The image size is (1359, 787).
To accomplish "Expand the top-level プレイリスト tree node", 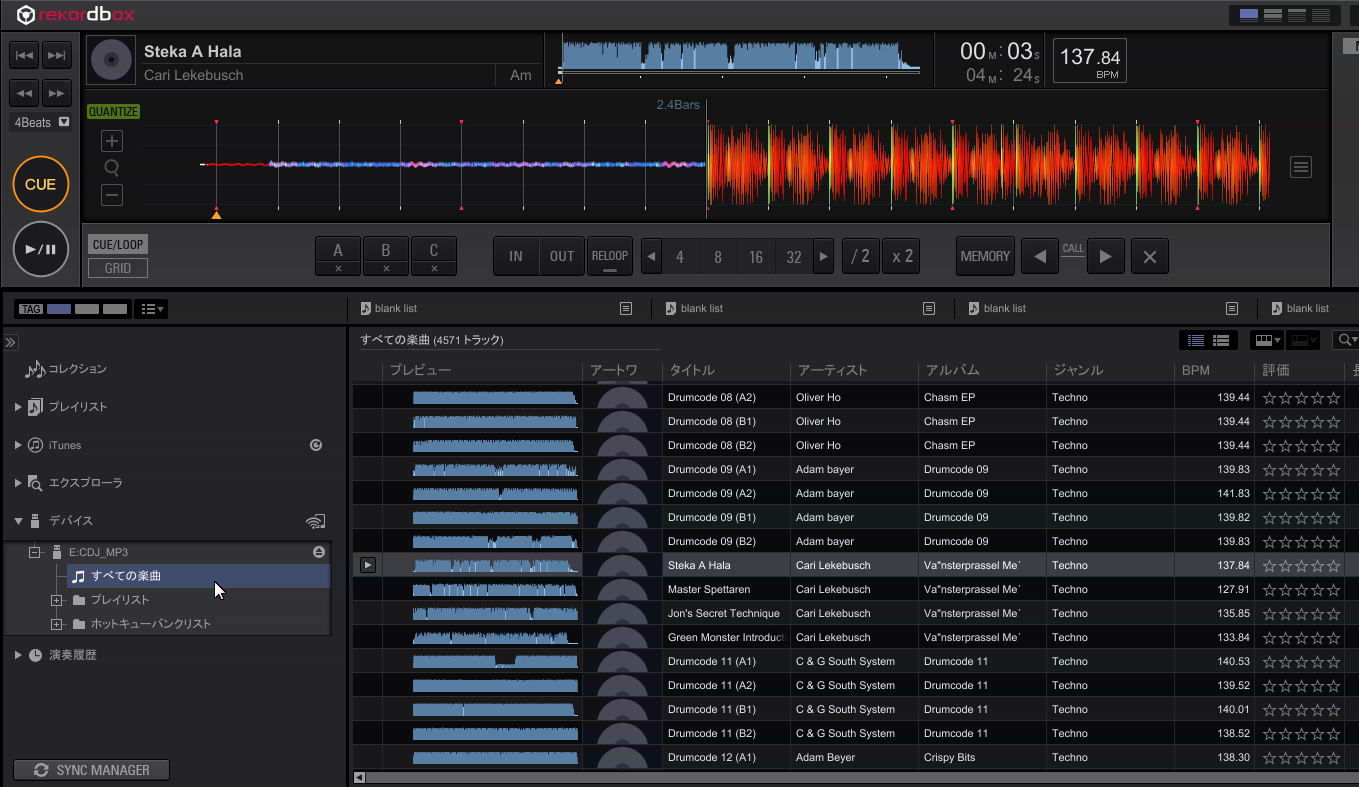I will [18, 407].
